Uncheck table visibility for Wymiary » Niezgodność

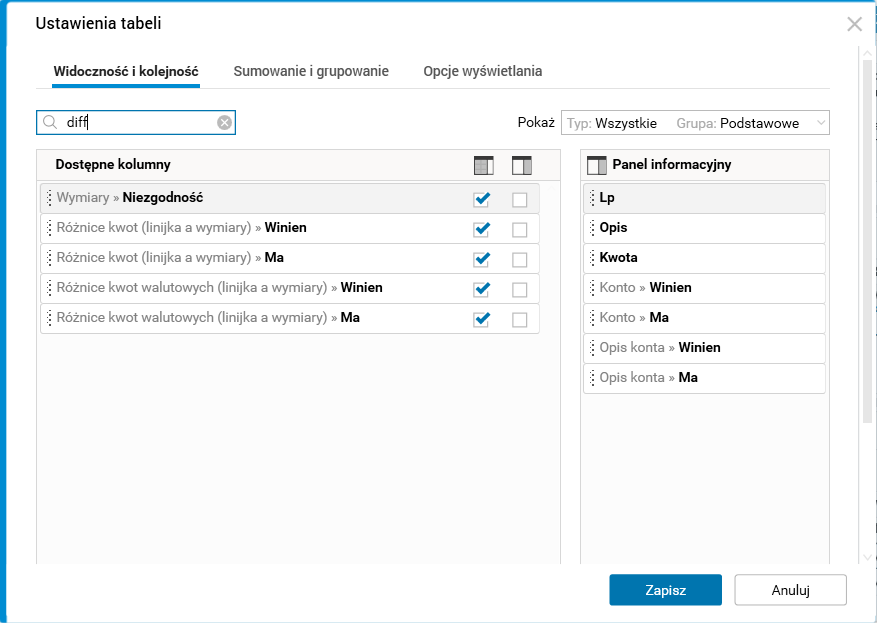click(482, 199)
